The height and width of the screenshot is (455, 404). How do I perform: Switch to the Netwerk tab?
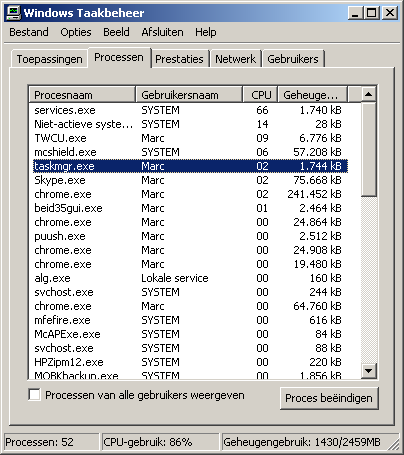[x=235, y=59]
